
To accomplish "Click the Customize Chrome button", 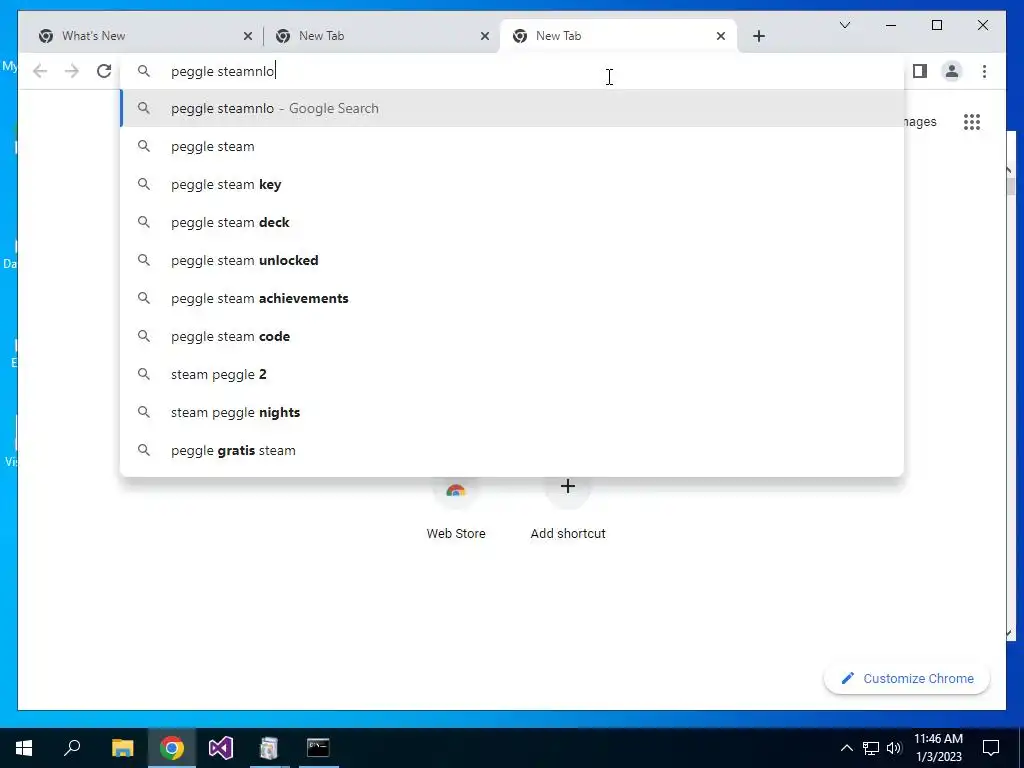I will click(907, 679).
